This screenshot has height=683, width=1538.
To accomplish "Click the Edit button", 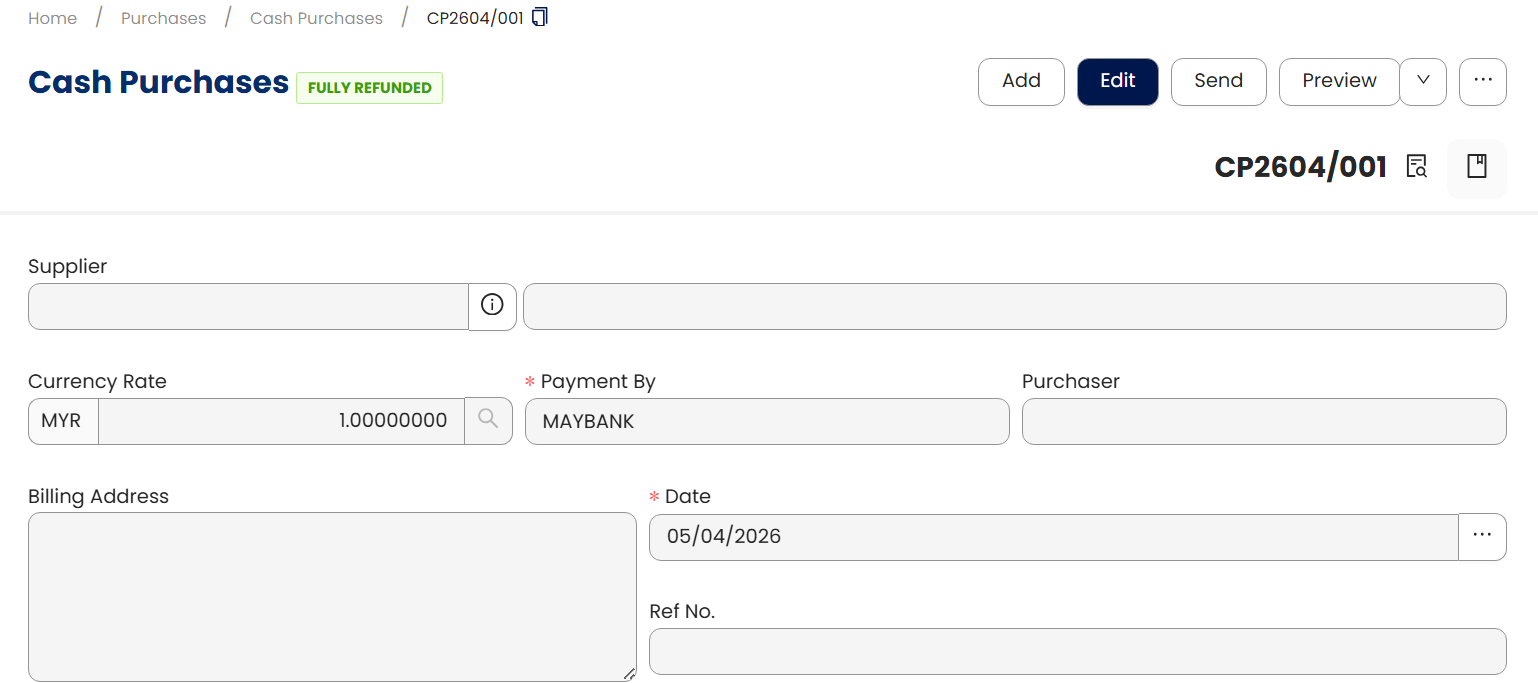I will [x=1118, y=81].
